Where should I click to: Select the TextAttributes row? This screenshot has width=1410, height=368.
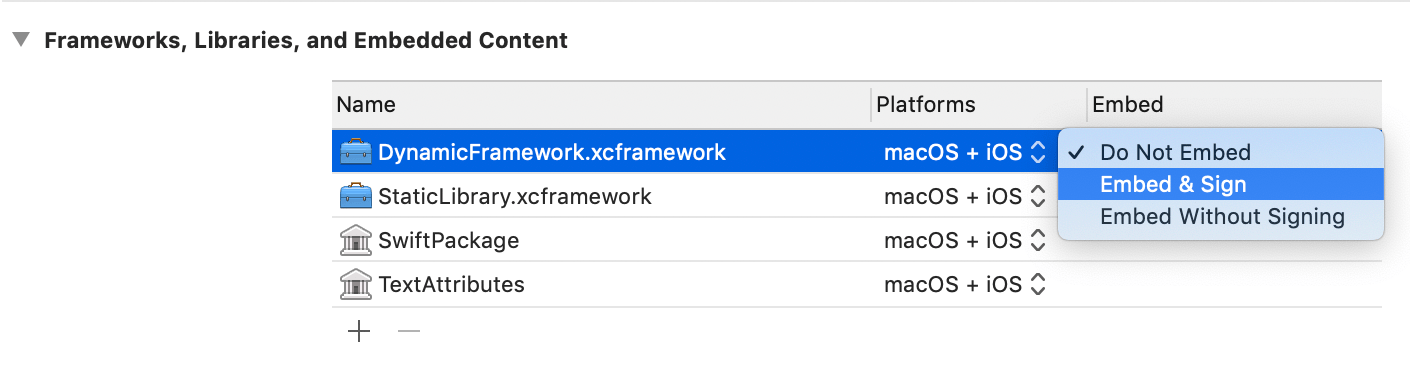857,284
